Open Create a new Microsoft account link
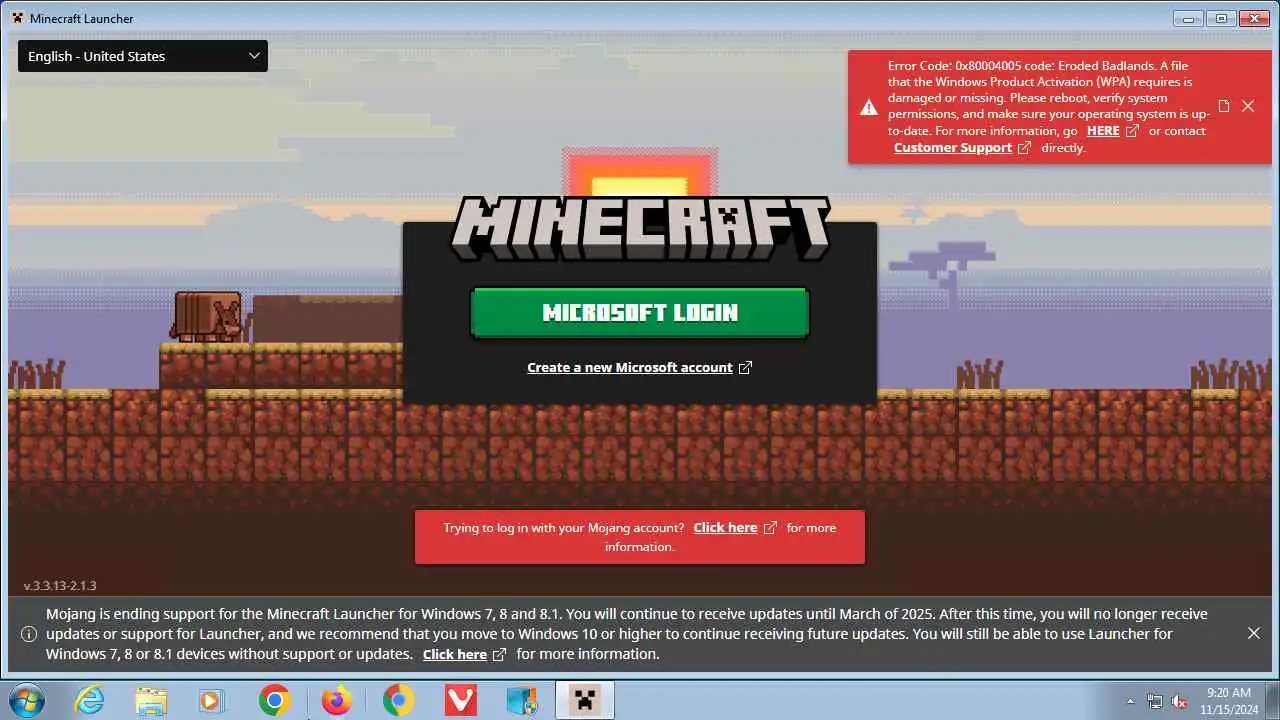Image resolution: width=1280 pixels, height=720 pixels. [x=630, y=368]
